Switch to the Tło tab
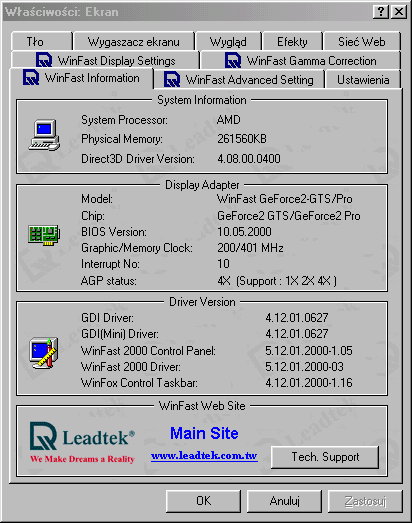The height and width of the screenshot is (523, 412). coord(41,41)
